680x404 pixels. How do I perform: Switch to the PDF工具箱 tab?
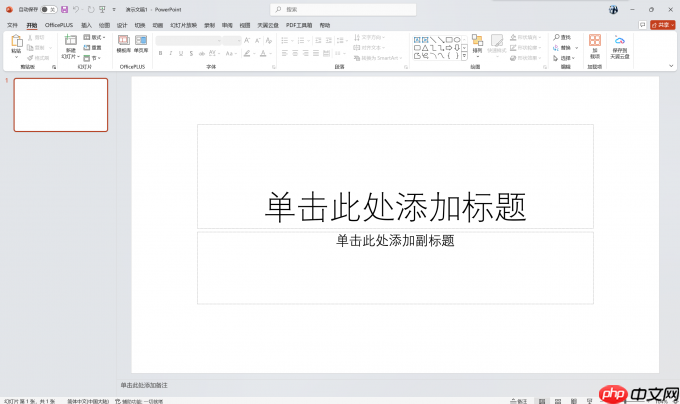[299, 25]
